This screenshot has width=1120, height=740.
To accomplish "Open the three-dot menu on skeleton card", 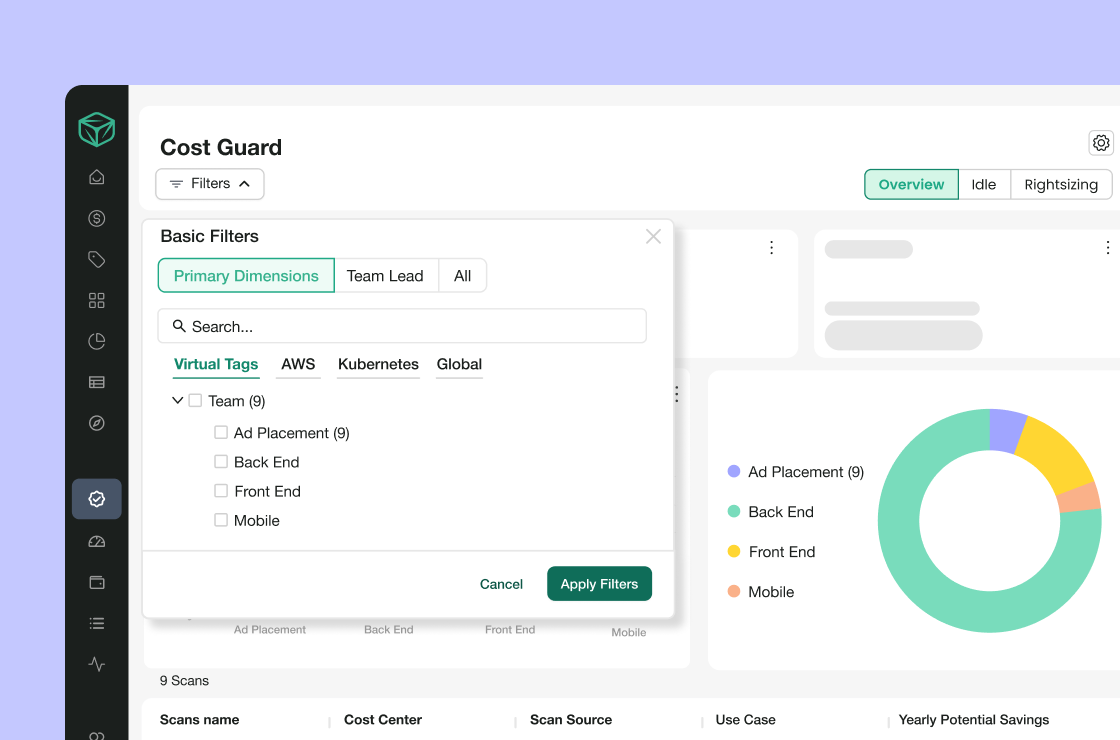I will coord(1107,248).
